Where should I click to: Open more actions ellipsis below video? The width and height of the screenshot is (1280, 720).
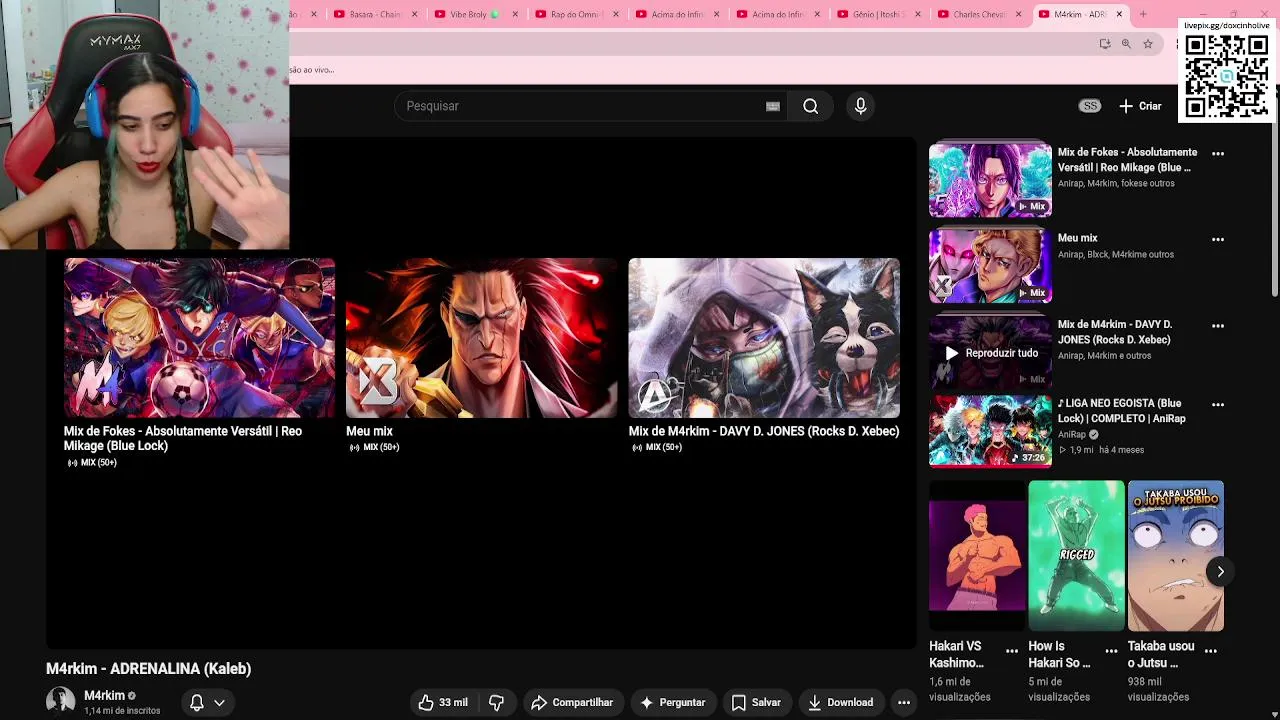(904, 702)
